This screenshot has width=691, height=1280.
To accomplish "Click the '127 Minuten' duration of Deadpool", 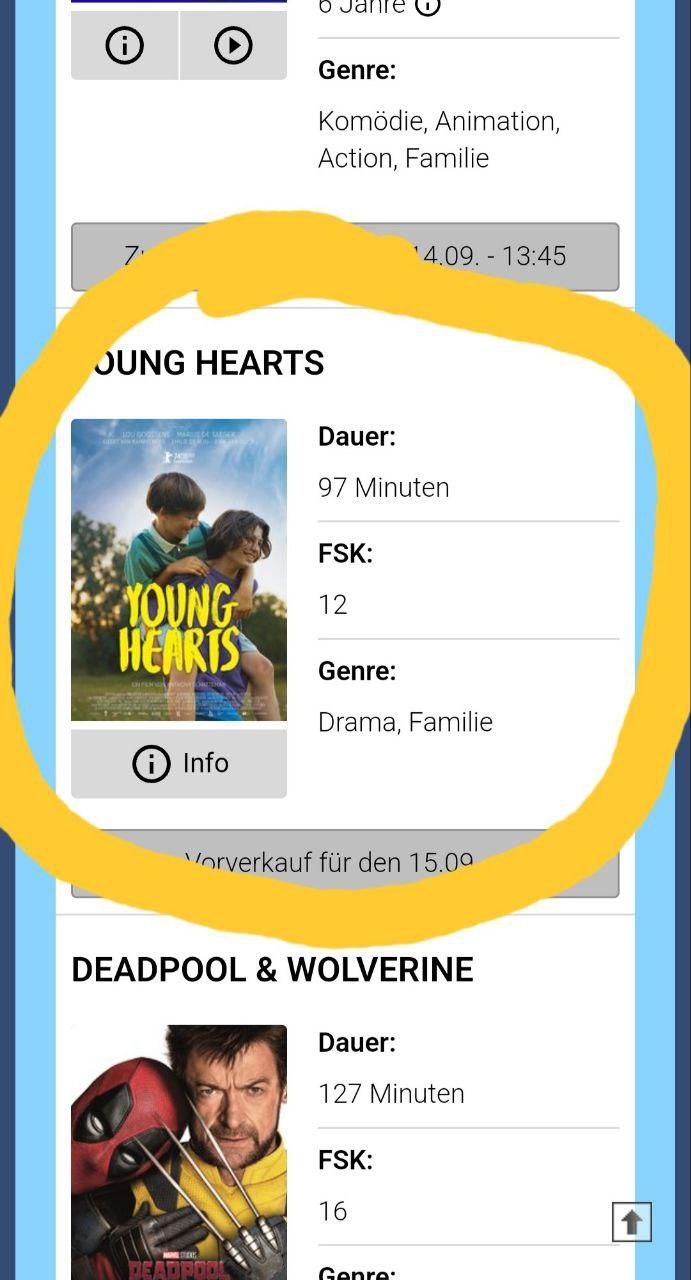I will pos(391,1094).
